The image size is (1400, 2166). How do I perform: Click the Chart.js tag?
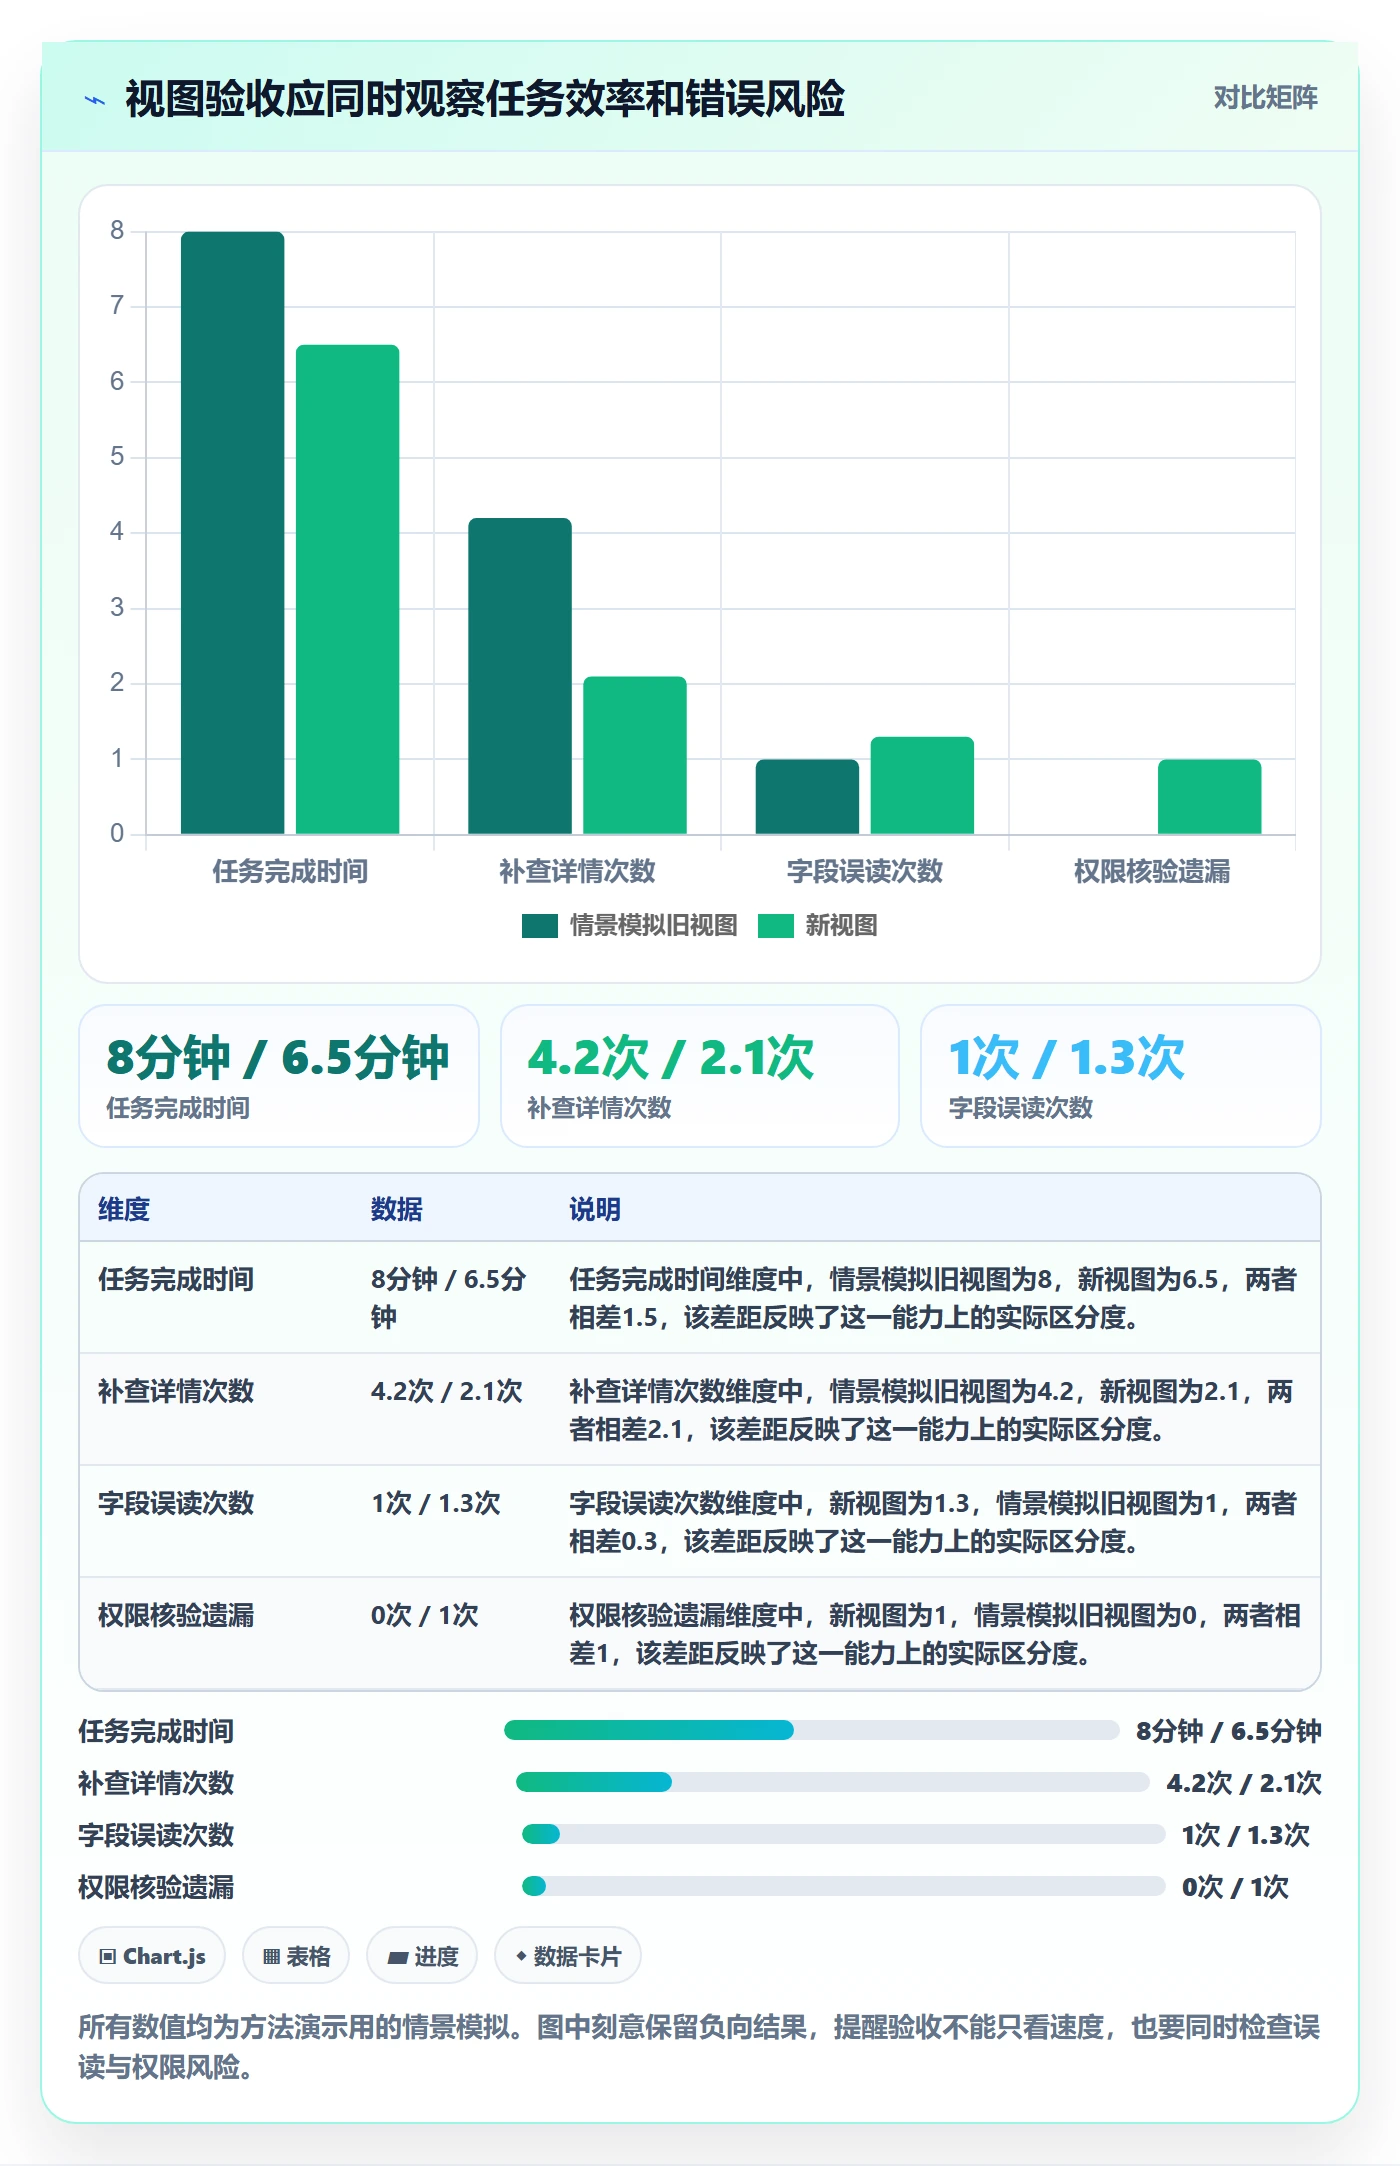[152, 1956]
